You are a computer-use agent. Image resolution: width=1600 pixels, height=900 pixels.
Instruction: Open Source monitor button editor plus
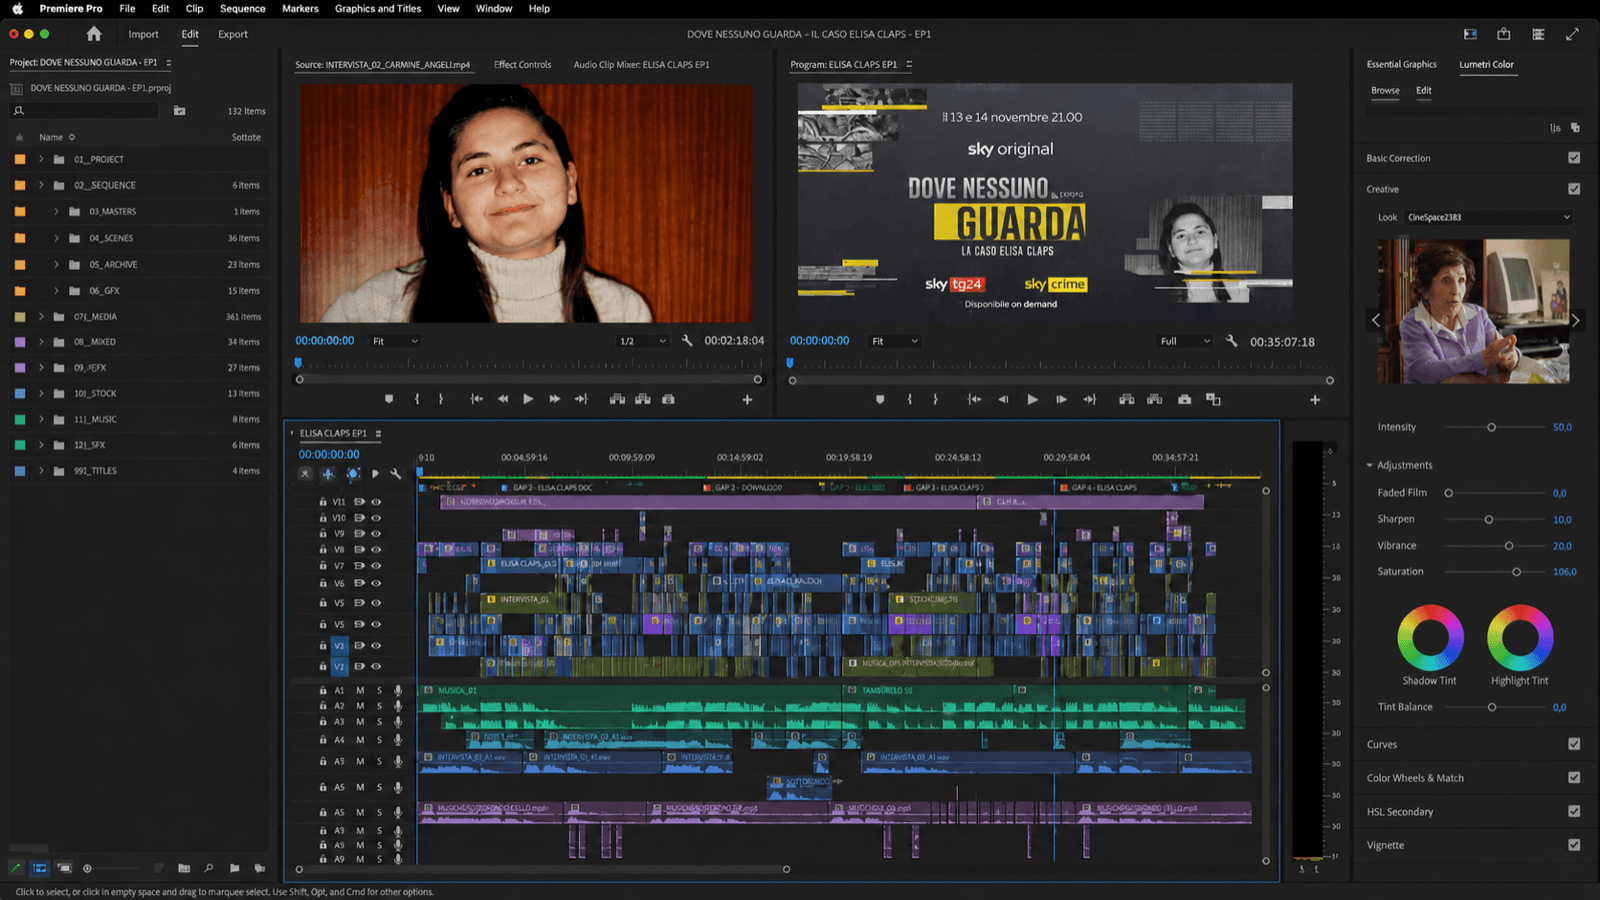[x=747, y=399]
